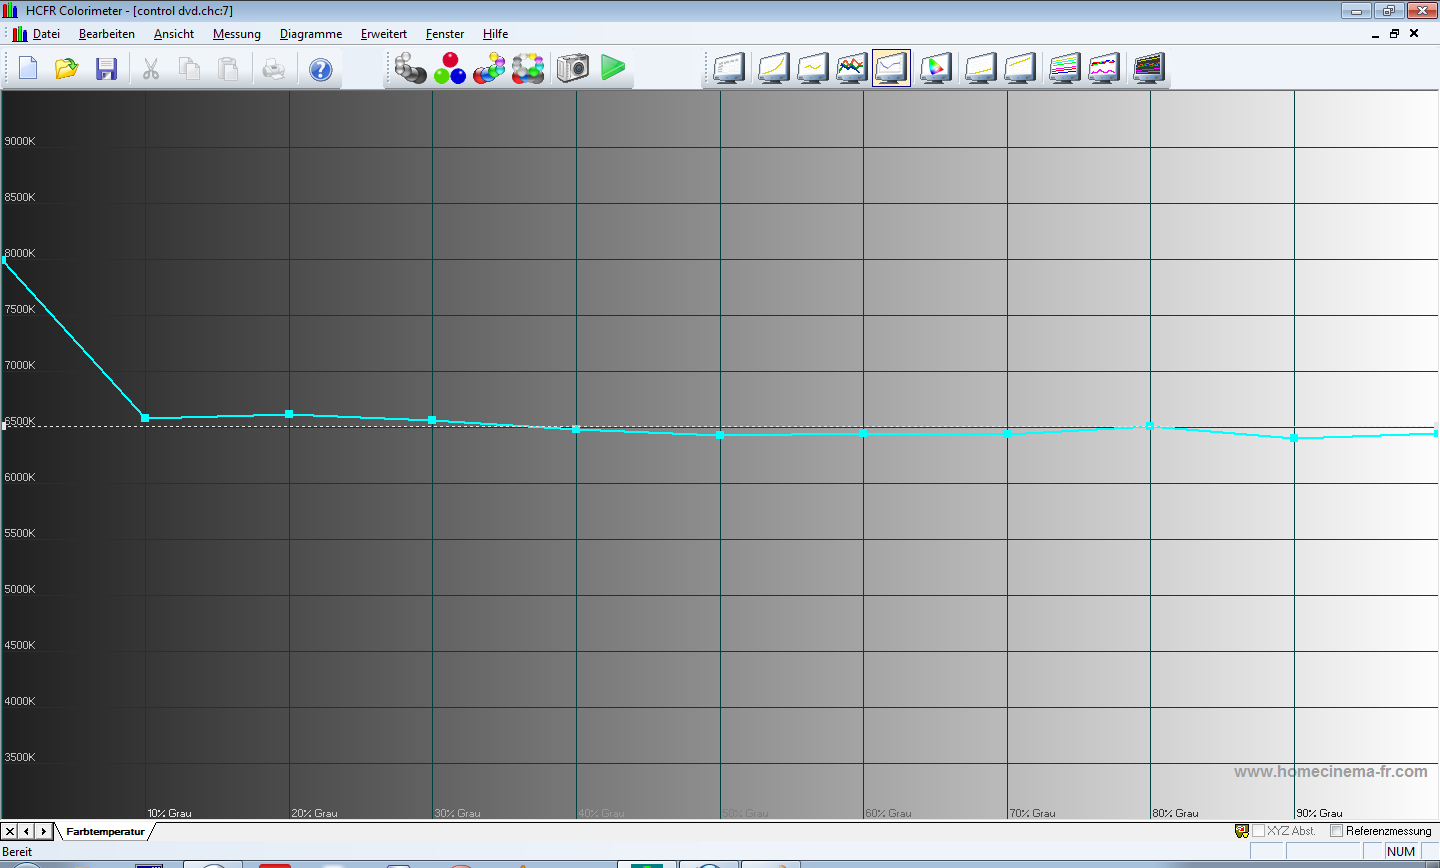Image resolution: width=1440 pixels, height=868 pixels.
Task: Click the ring of colored spheres icon
Action: tap(528, 68)
